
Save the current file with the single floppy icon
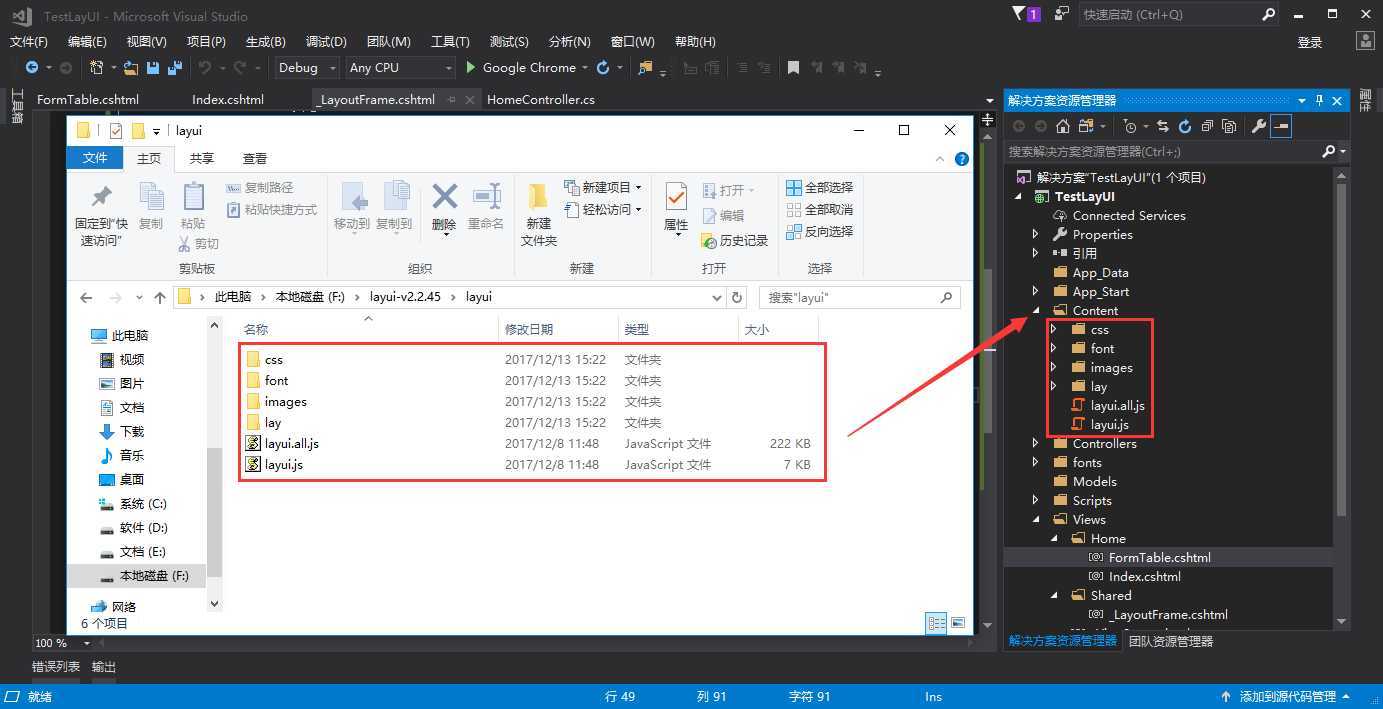coord(153,68)
